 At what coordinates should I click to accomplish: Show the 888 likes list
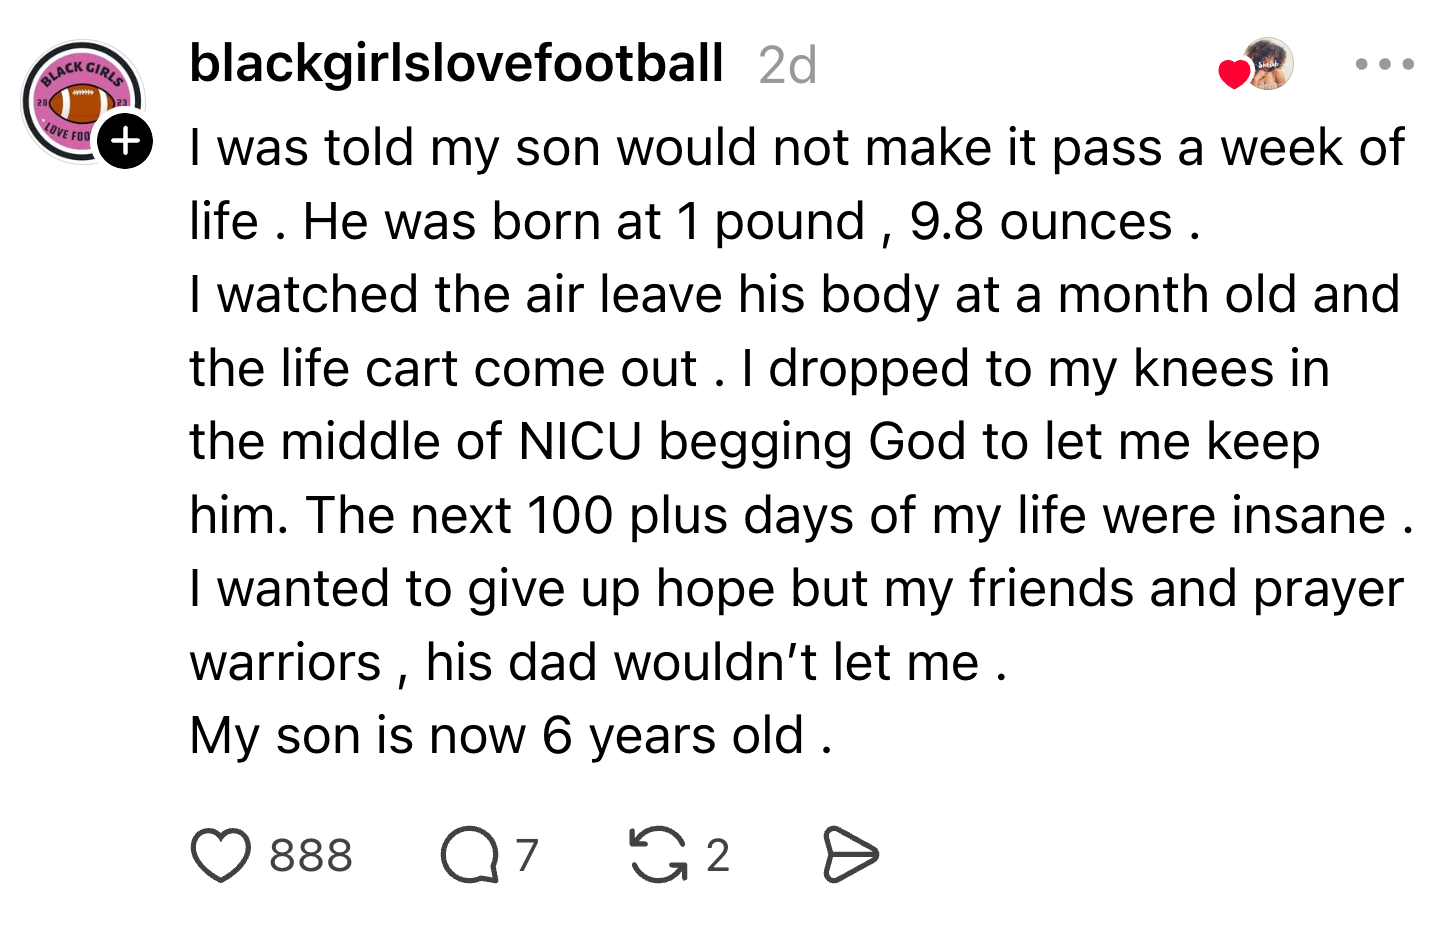point(311,856)
